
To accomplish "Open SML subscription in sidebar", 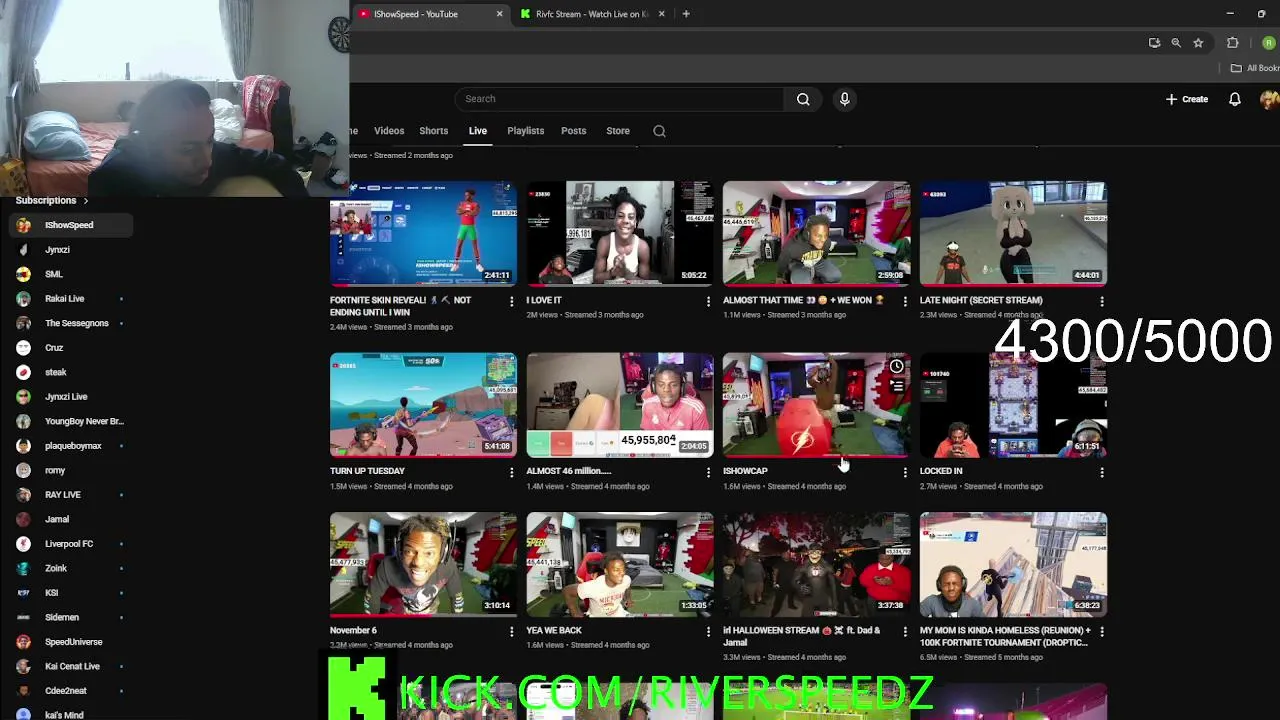I will [x=69, y=274].
